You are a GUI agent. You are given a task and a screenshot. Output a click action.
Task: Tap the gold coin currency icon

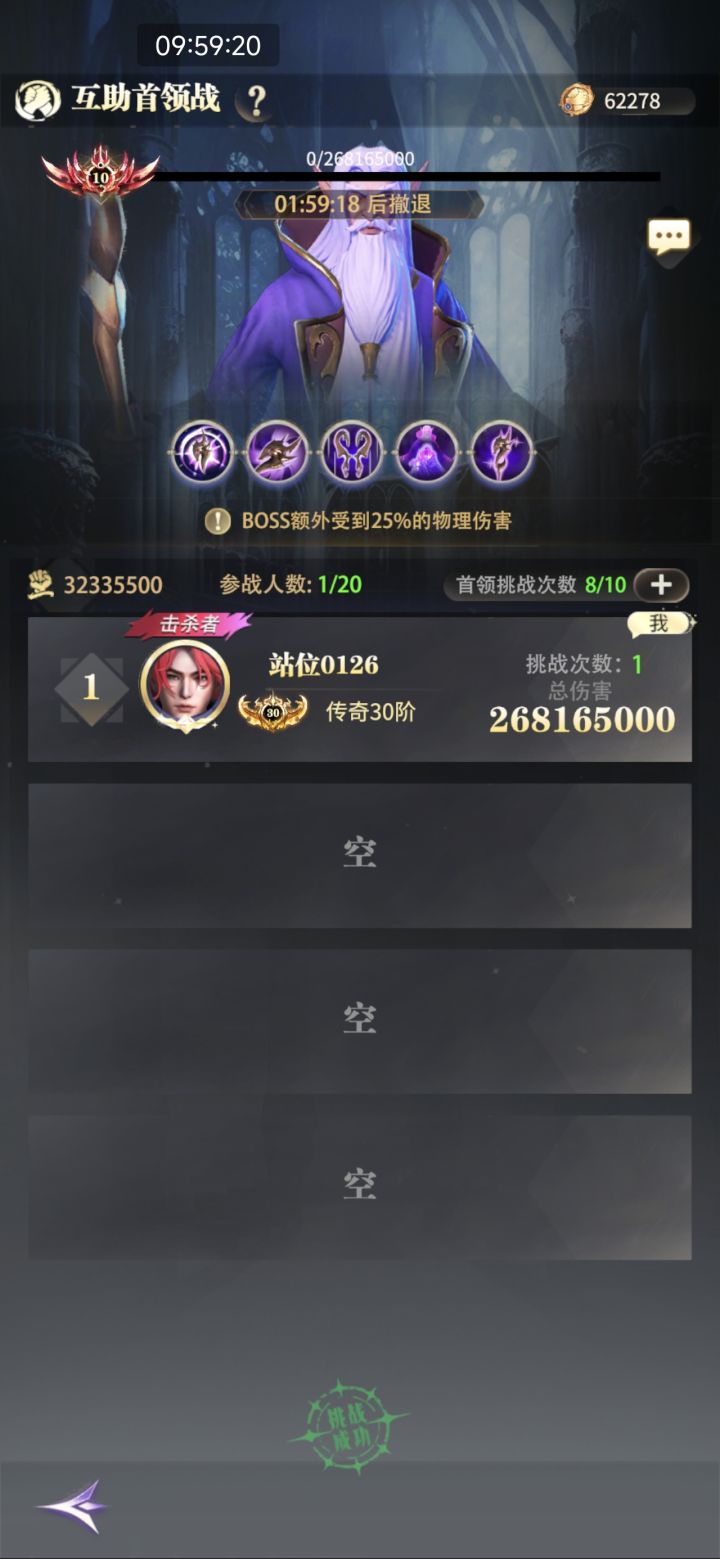pyautogui.click(x=577, y=100)
